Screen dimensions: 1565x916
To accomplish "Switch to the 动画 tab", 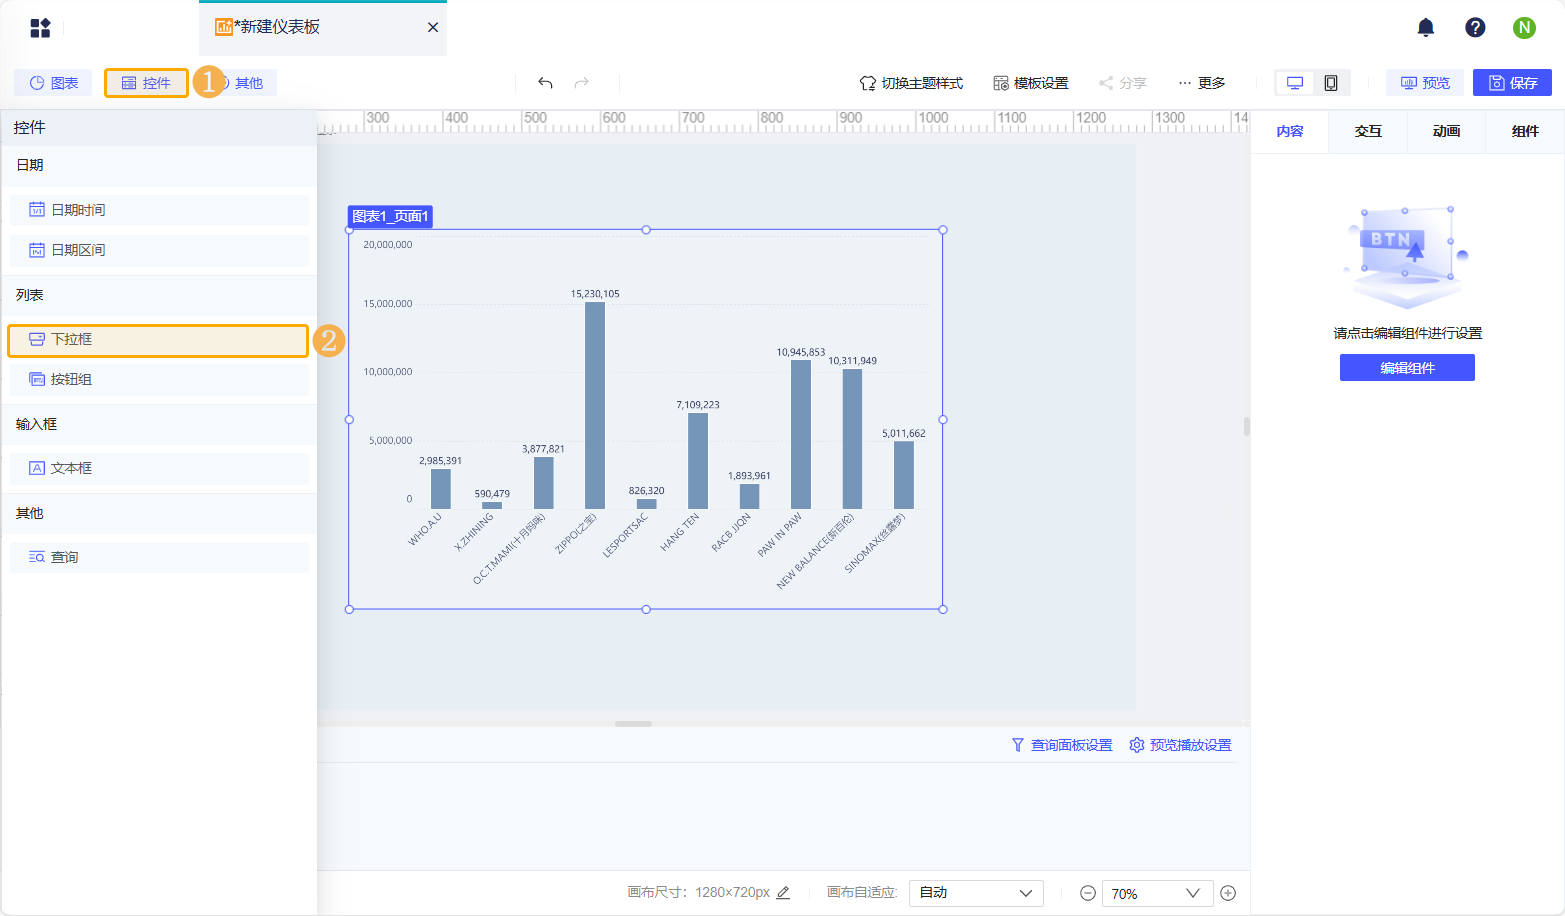I will (1446, 132).
